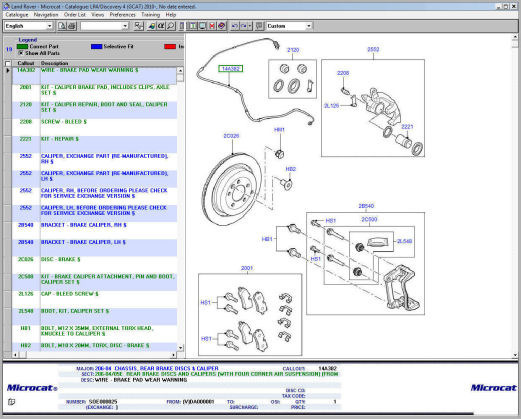Screen dimensions: 521x419
Task: Click the T text-panel layout toolbar icon
Action: tap(192, 26)
